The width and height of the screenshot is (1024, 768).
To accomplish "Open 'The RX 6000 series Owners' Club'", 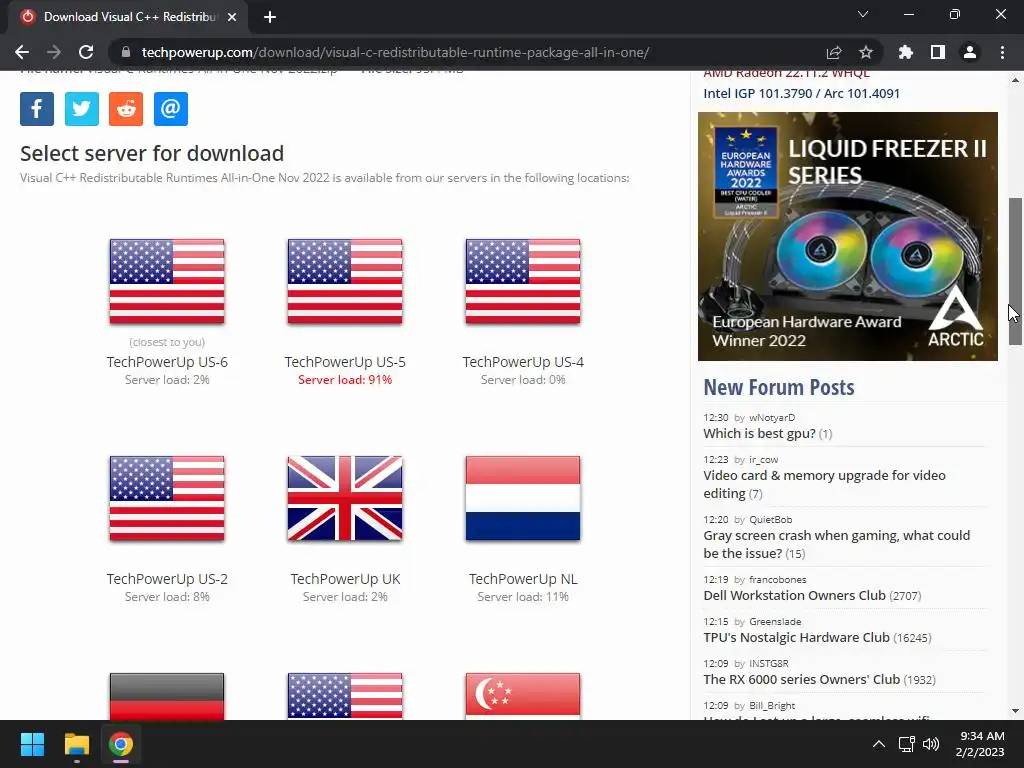I will pos(801,679).
